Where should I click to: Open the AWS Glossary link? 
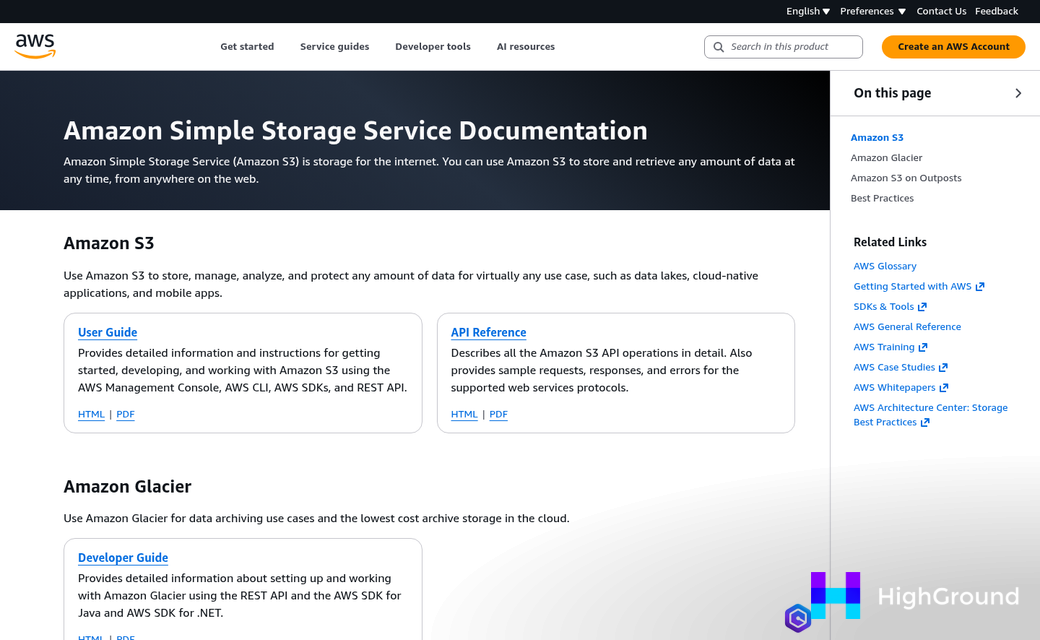884,266
